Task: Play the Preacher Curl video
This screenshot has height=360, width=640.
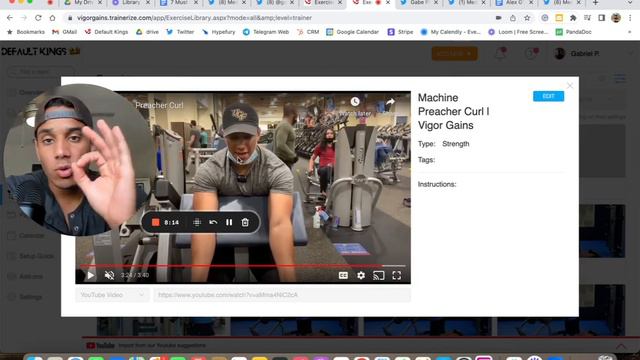Action: pyautogui.click(x=90, y=276)
